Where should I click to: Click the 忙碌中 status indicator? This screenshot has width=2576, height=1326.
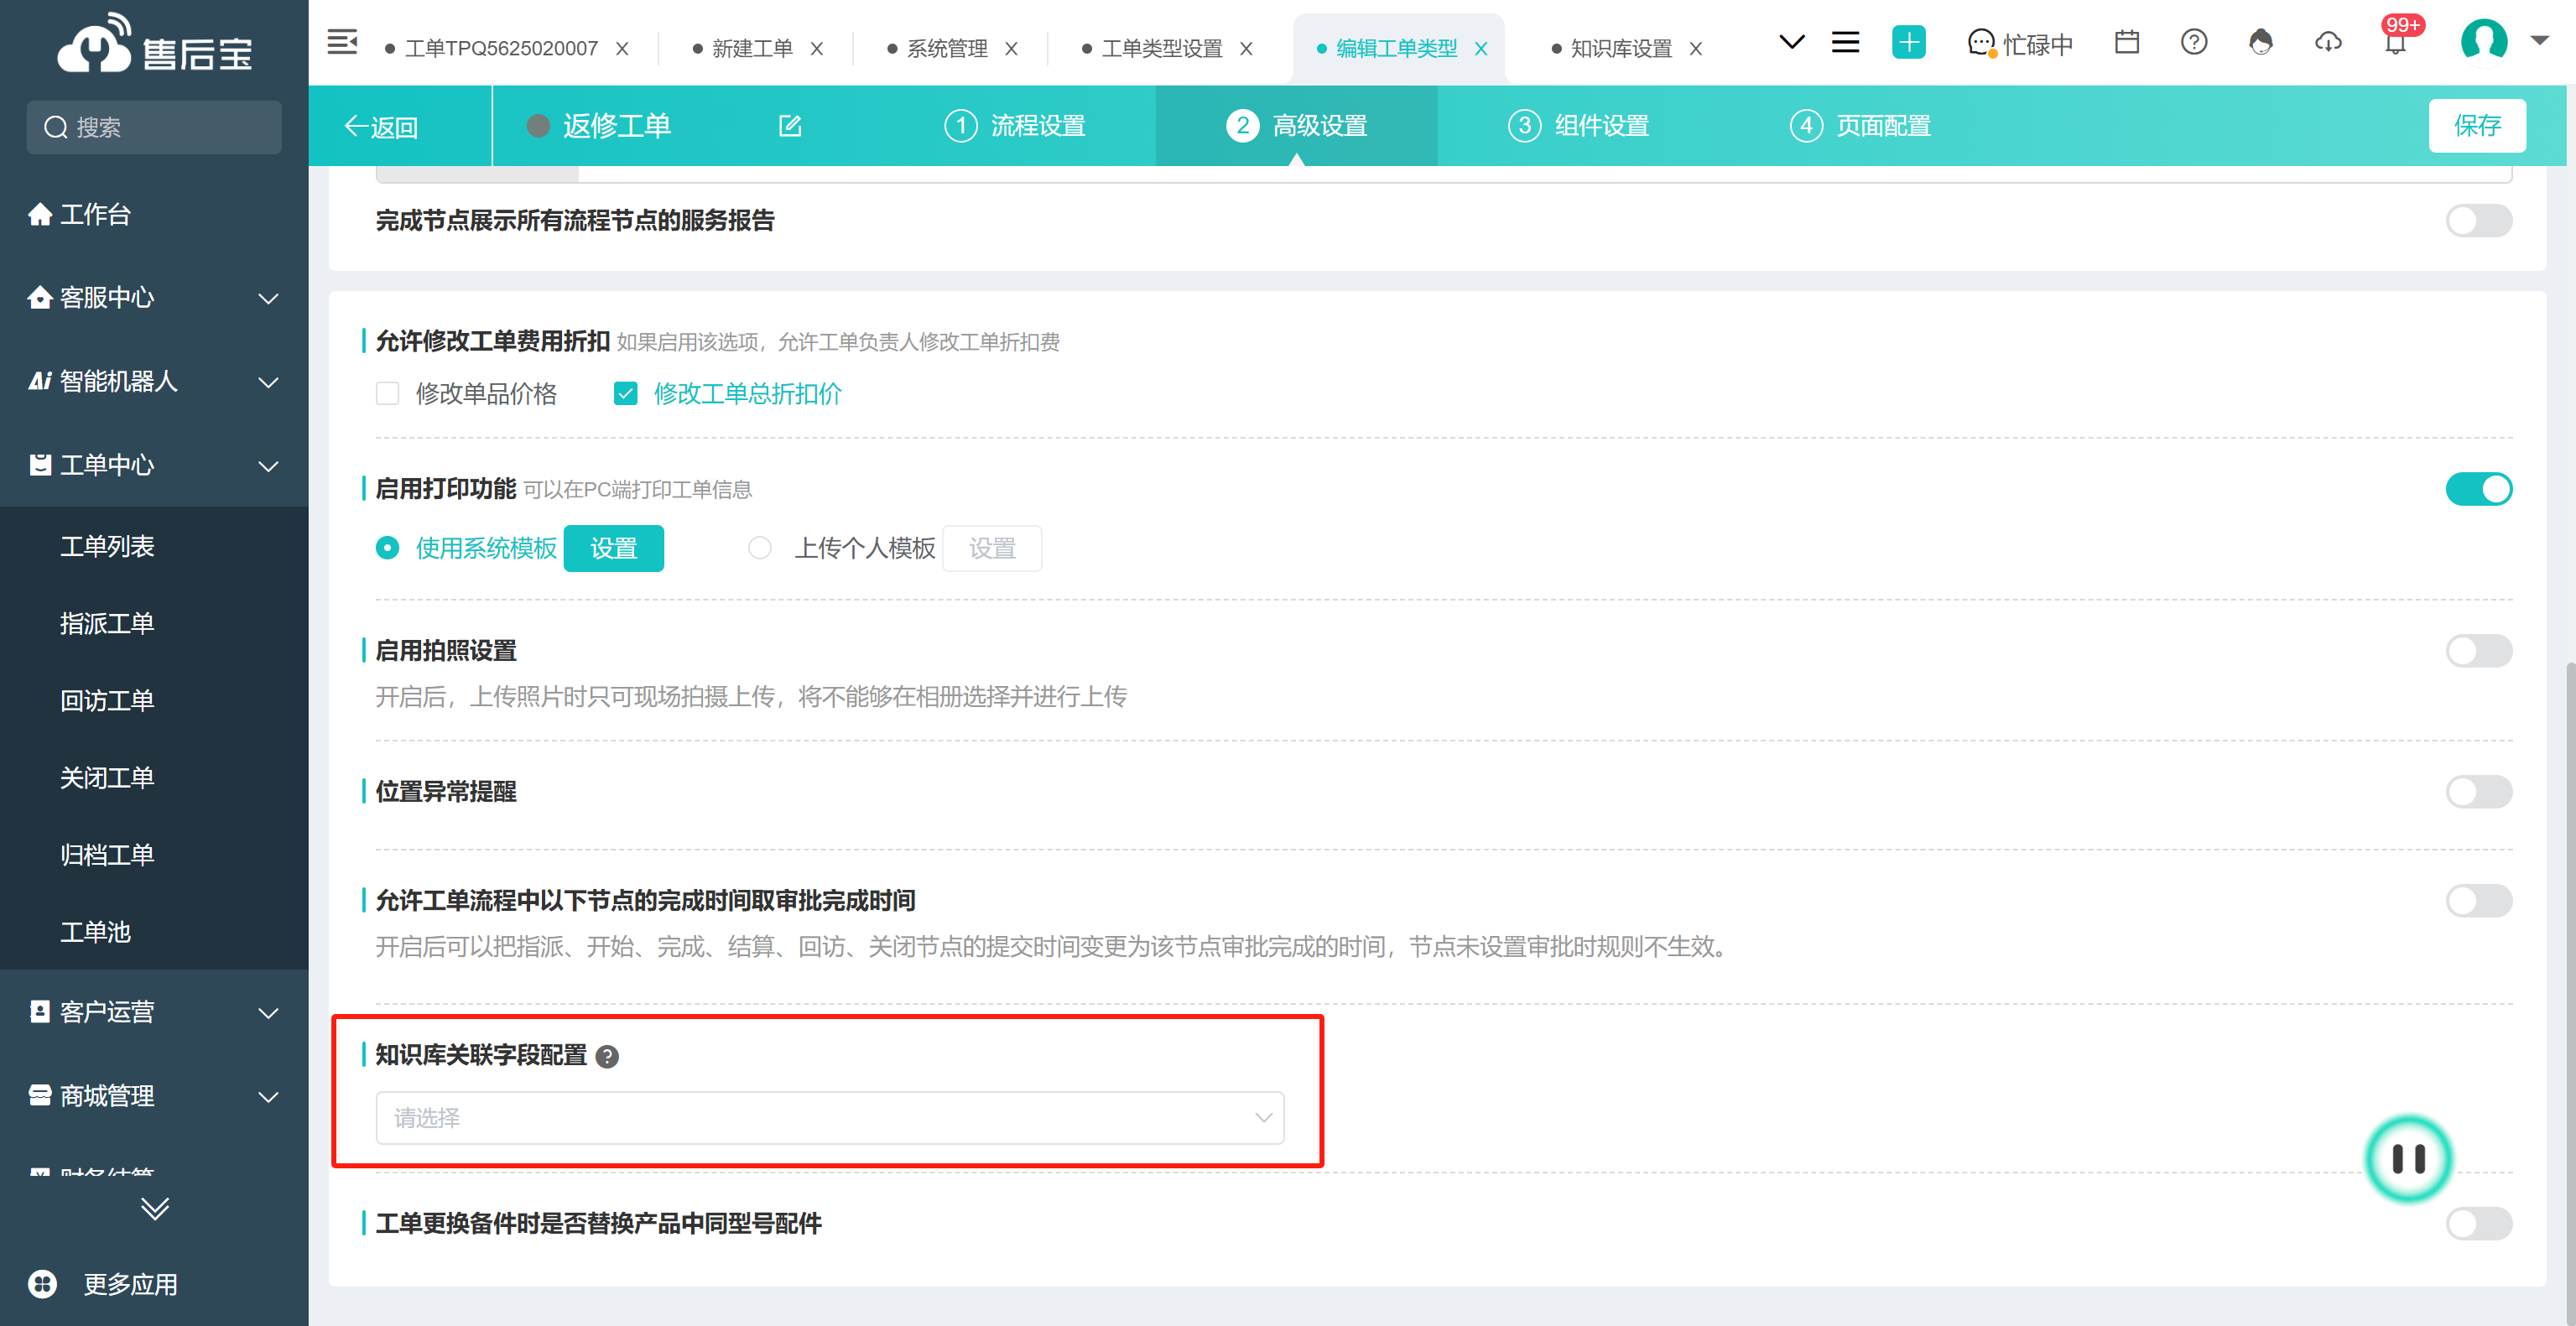tap(2019, 44)
